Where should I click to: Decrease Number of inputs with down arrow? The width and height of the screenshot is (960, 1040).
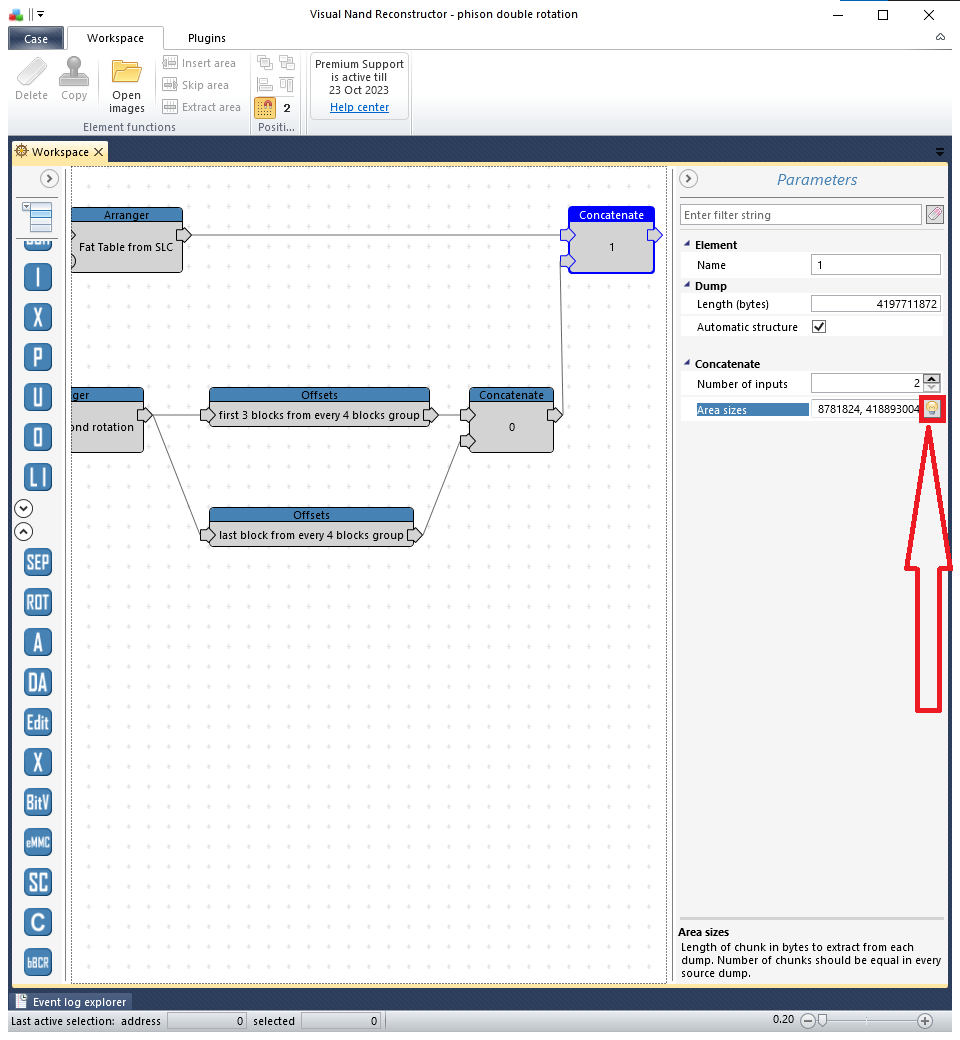pos(931,387)
